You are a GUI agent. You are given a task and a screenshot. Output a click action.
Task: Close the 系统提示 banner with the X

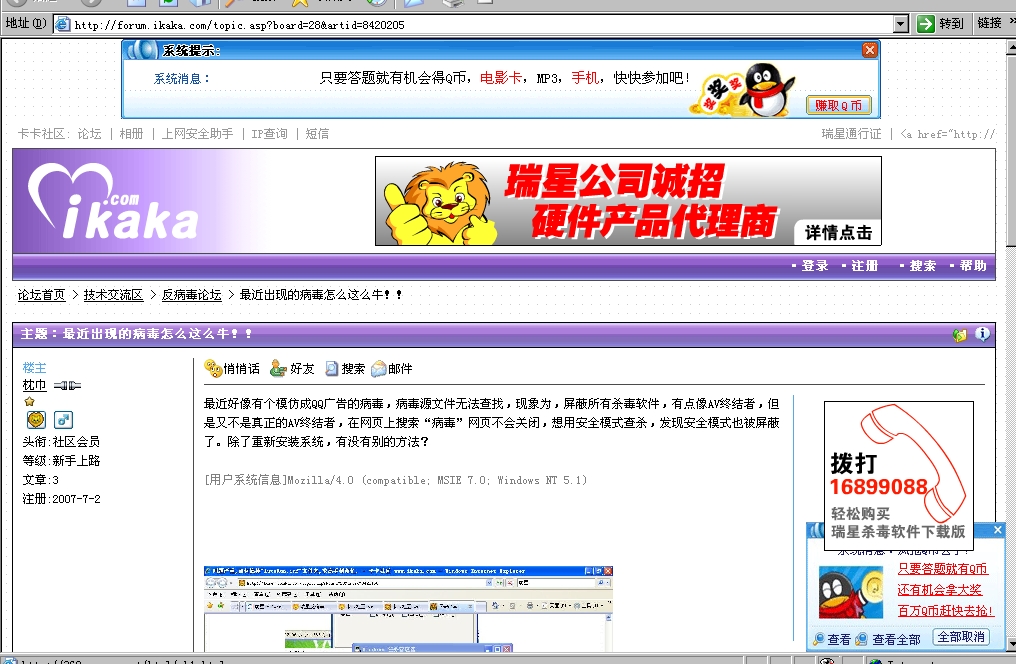tap(870, 50)
